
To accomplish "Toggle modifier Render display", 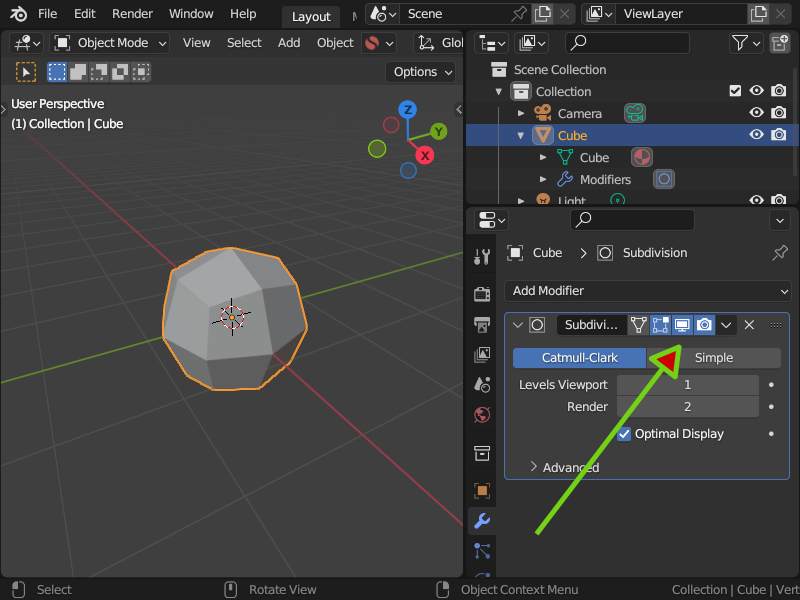I will tap(704, 325).
